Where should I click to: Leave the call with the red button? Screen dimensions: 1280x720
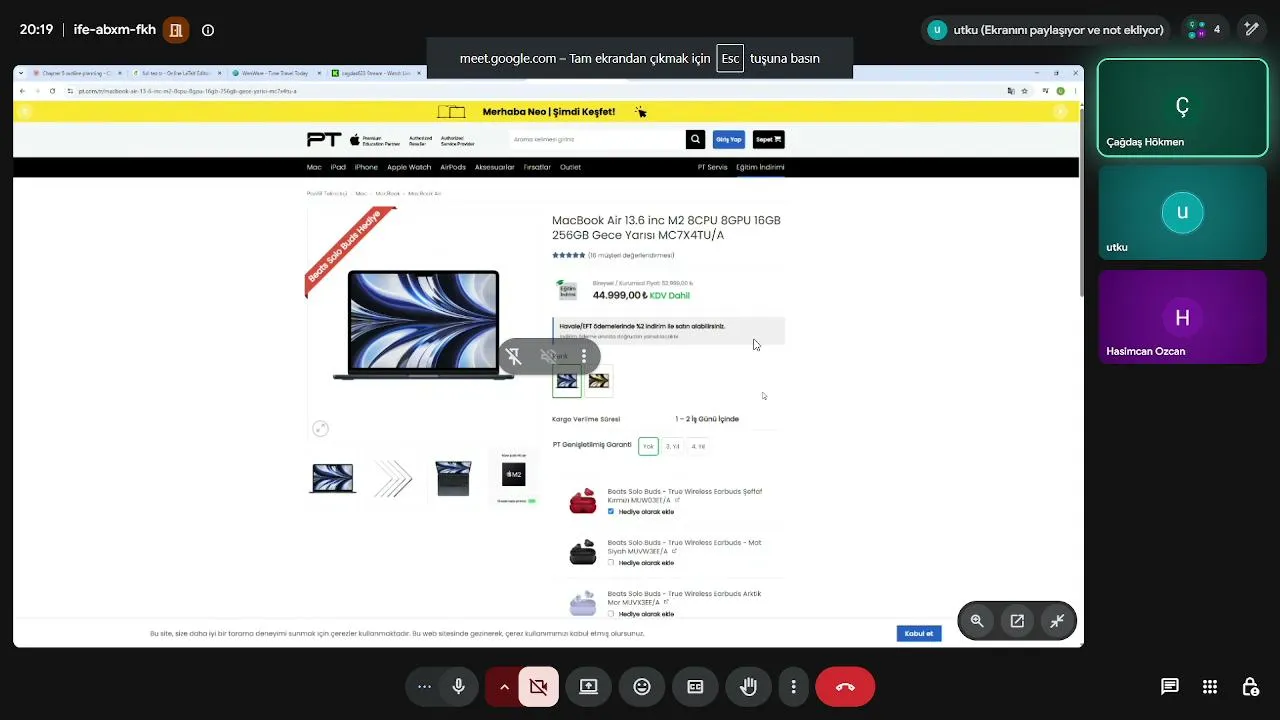(845, 687)
